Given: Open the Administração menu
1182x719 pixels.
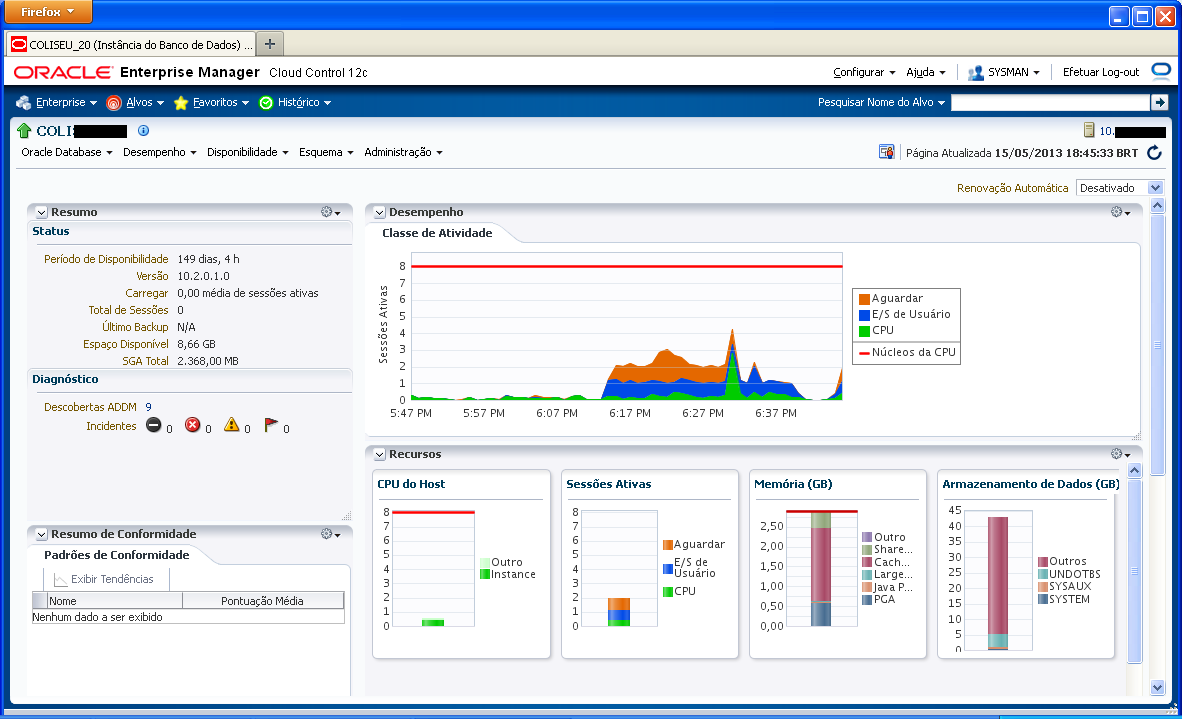Looking at the screenshot, I should coord(403,152).
